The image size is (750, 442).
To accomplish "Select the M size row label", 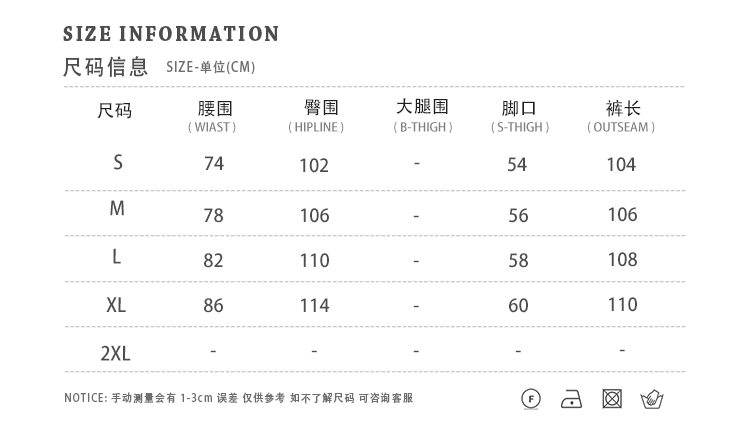I will 117,209.
